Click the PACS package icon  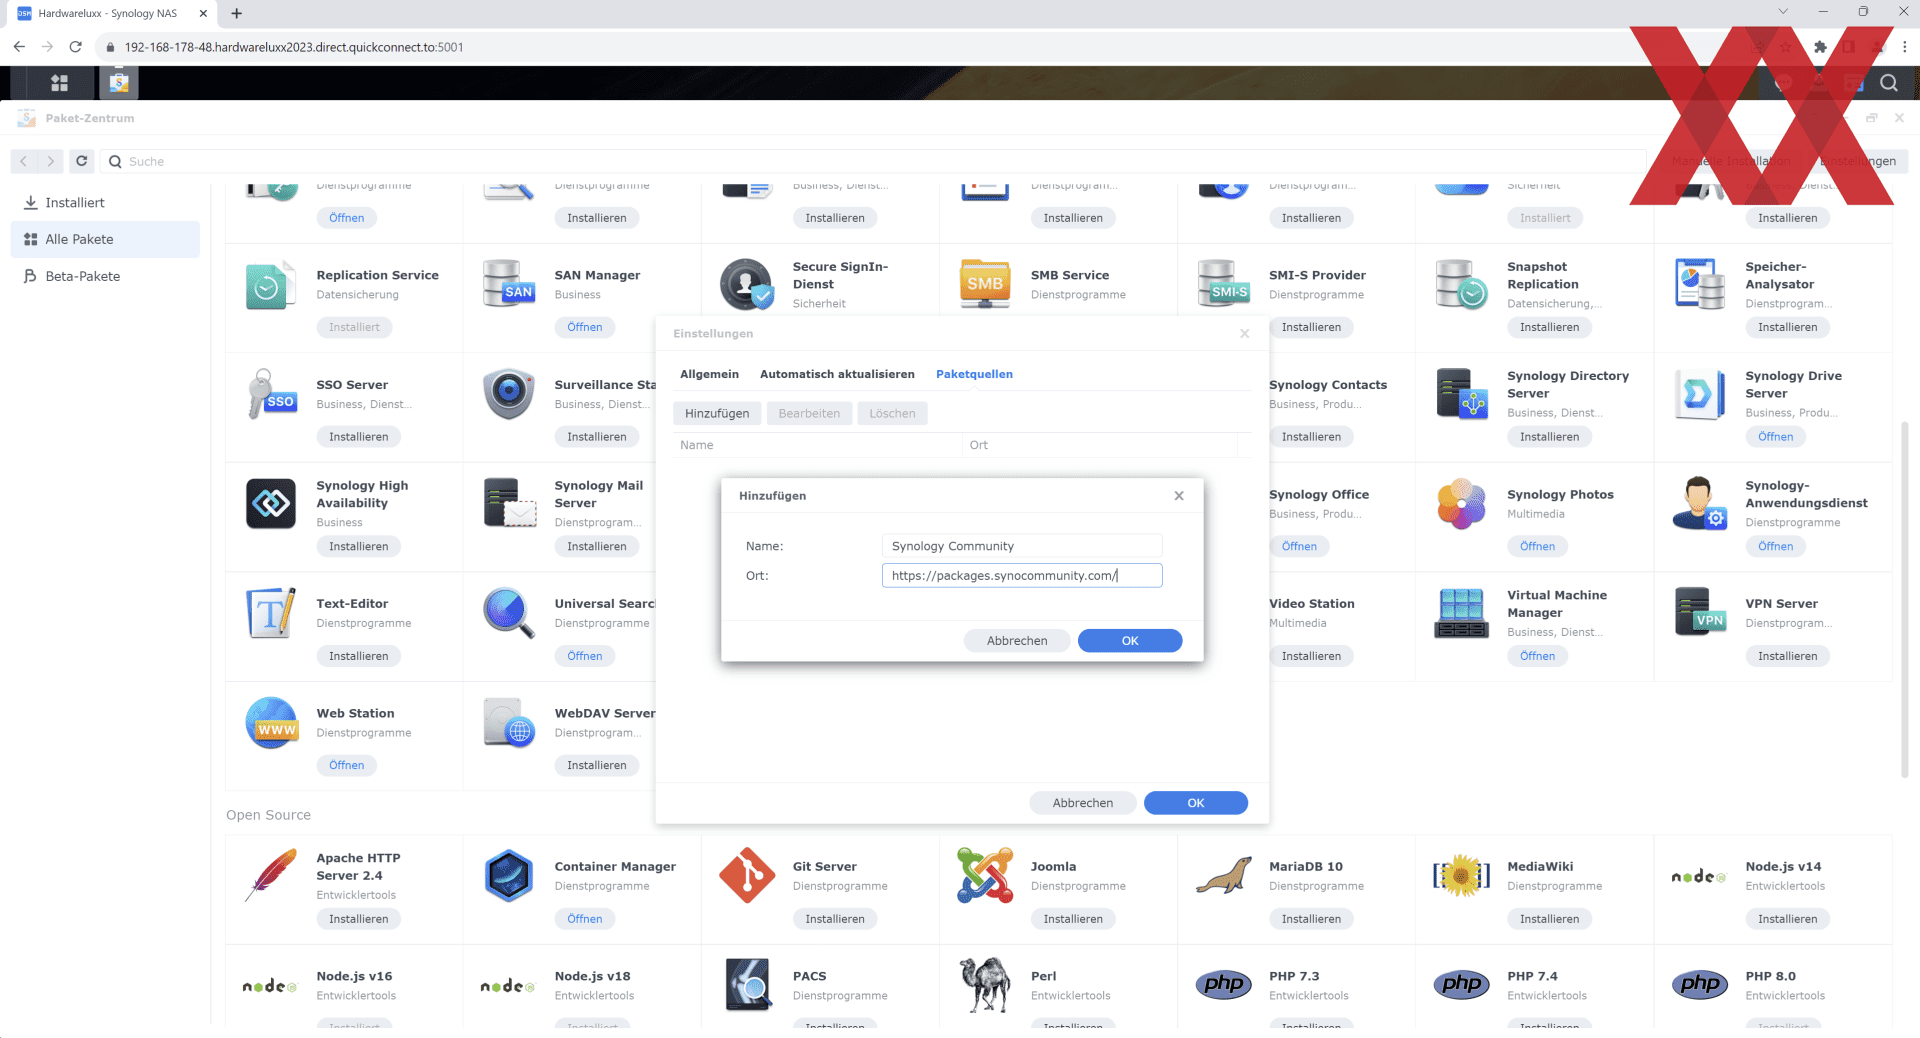click(x=747, y=985)
